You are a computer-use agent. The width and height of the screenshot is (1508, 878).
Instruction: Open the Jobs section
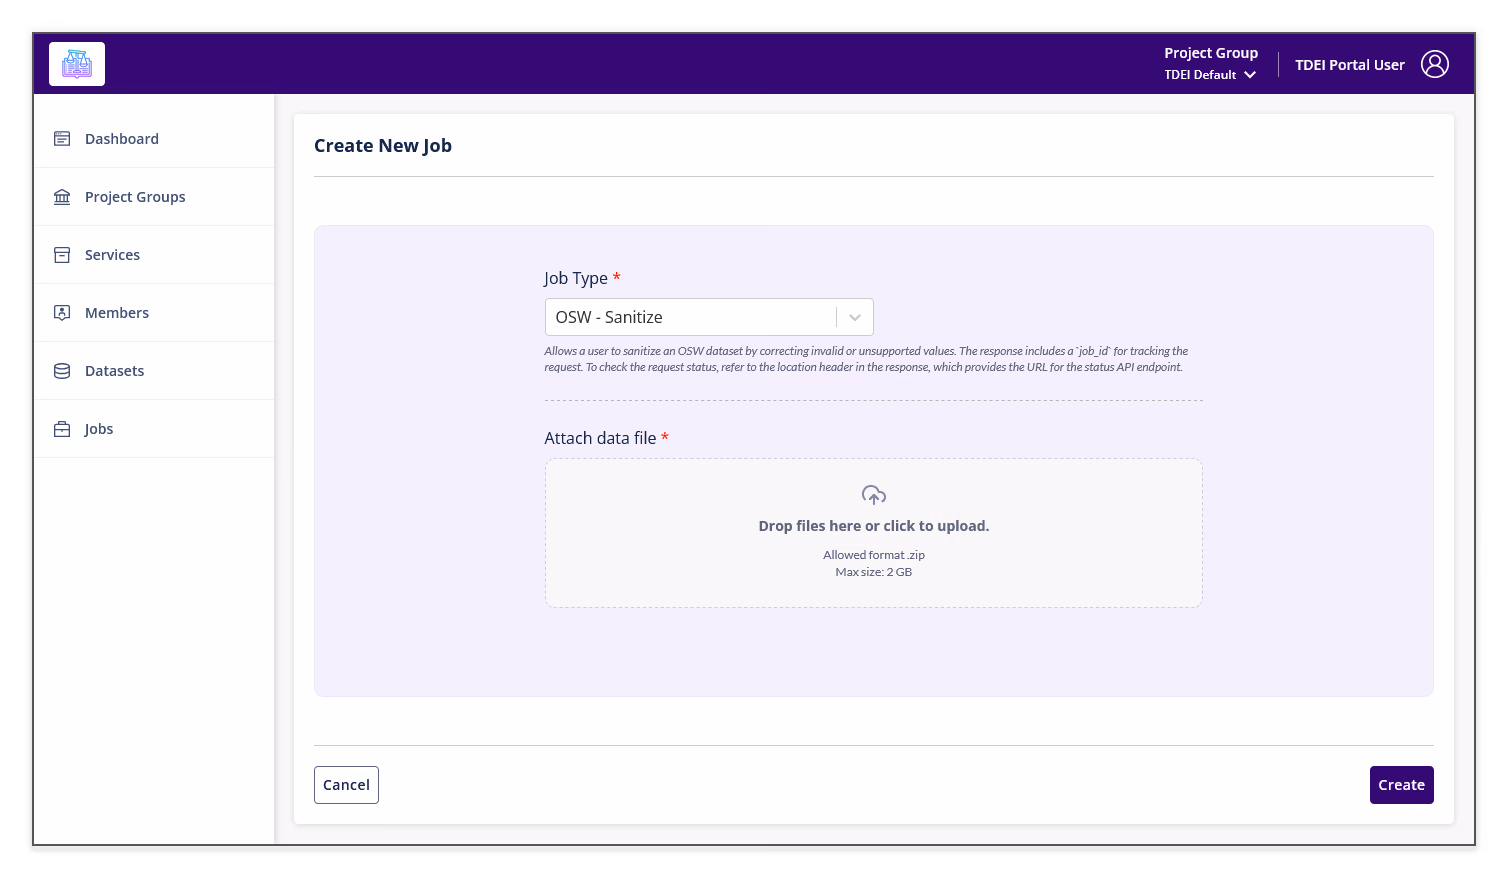pyautogui.click(x=154, y=429)
